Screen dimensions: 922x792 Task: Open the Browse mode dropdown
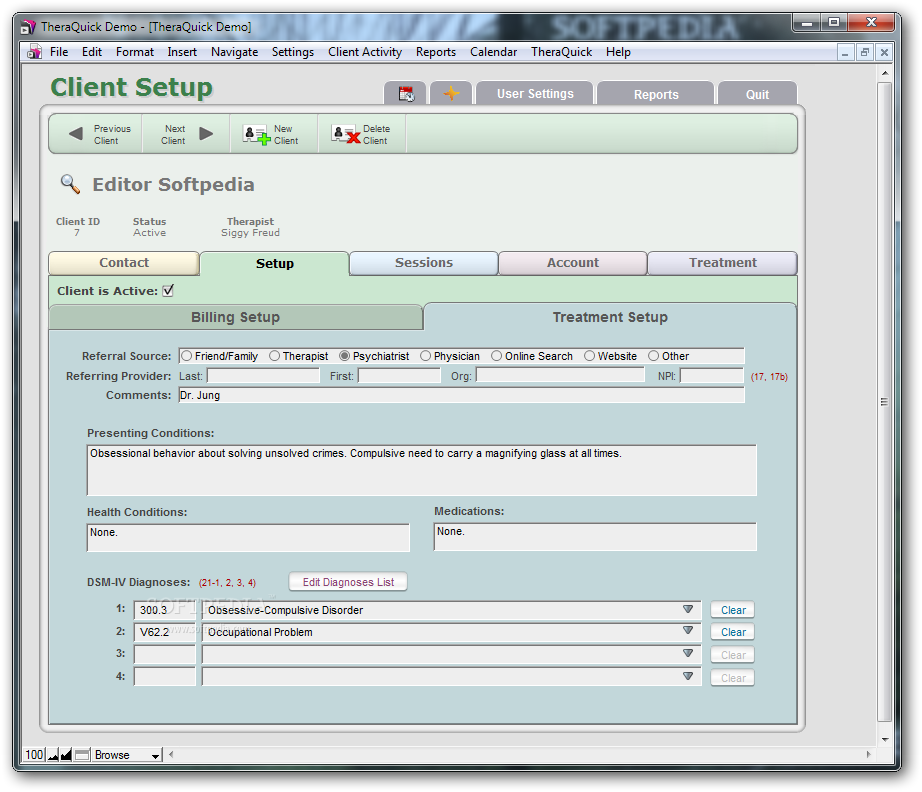[x=127, y=755]
